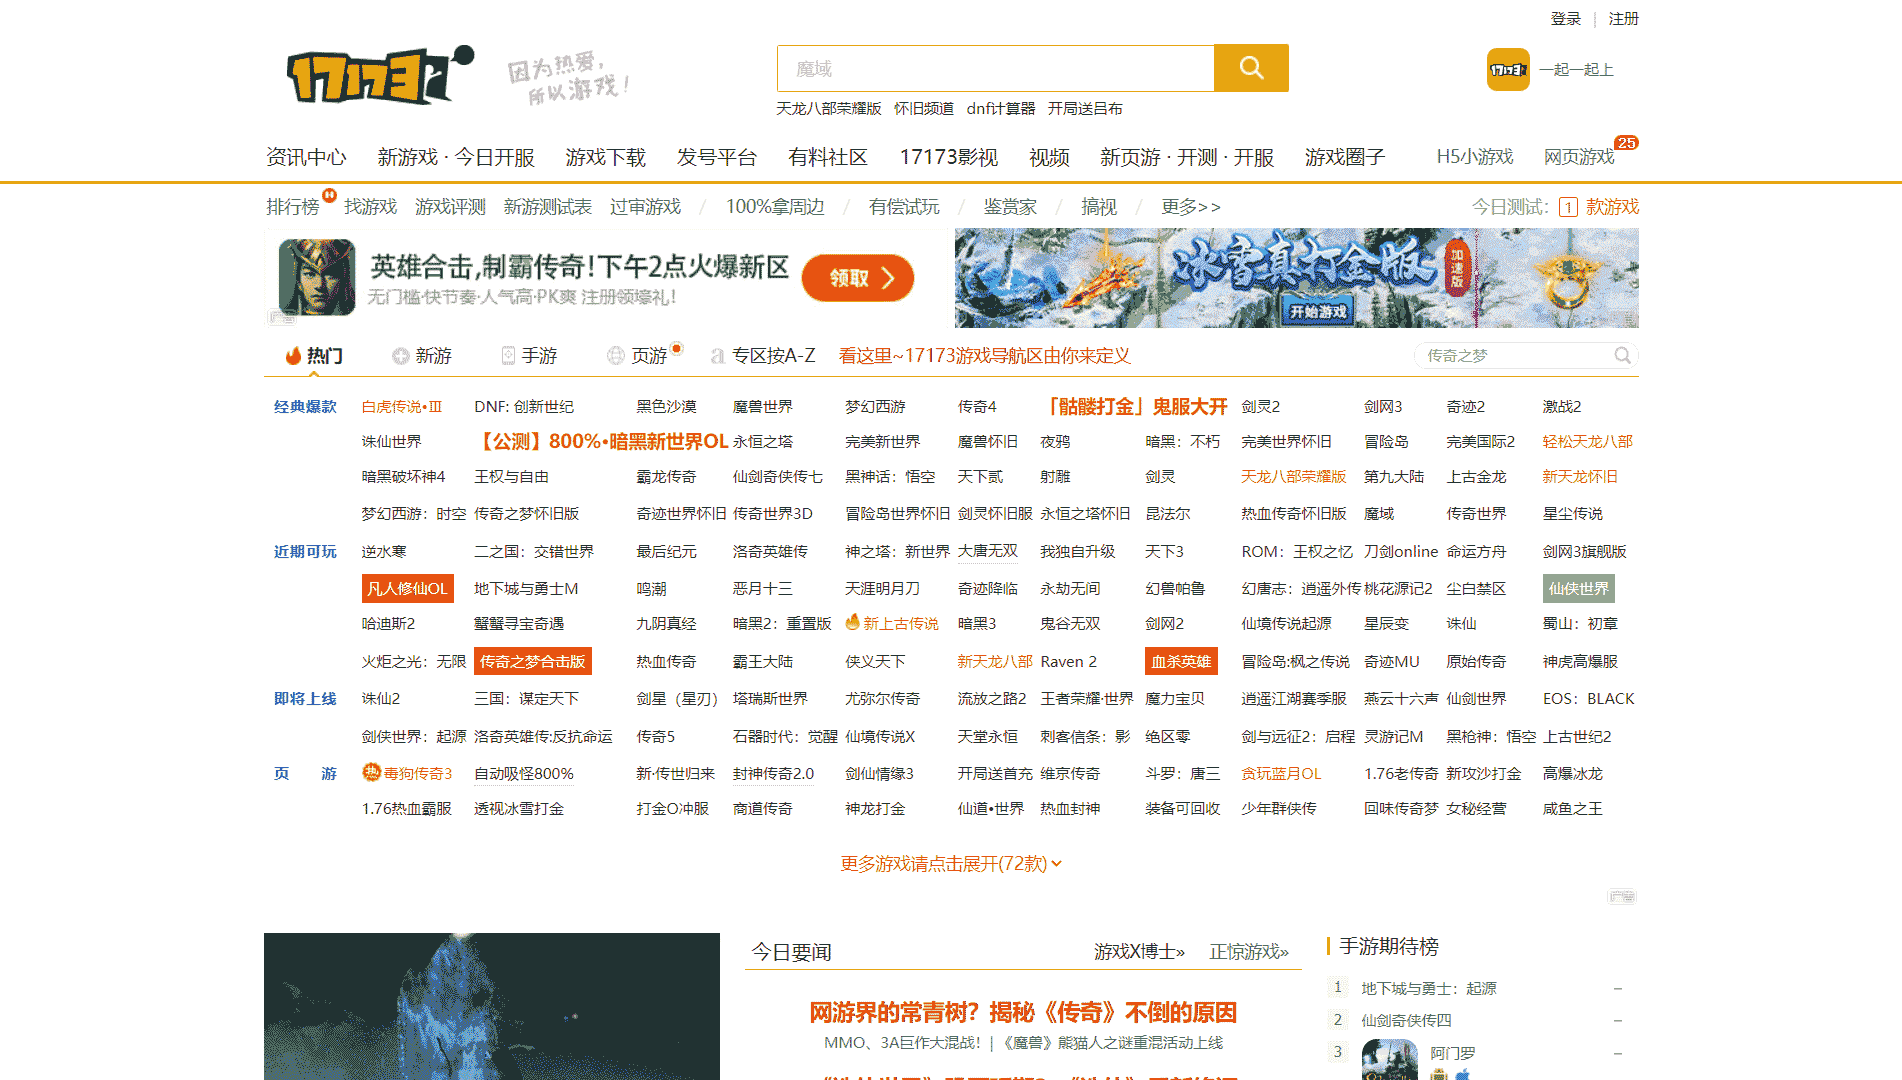Open the highlighted 仙侠世界 game link

(x=1578, y=588)
